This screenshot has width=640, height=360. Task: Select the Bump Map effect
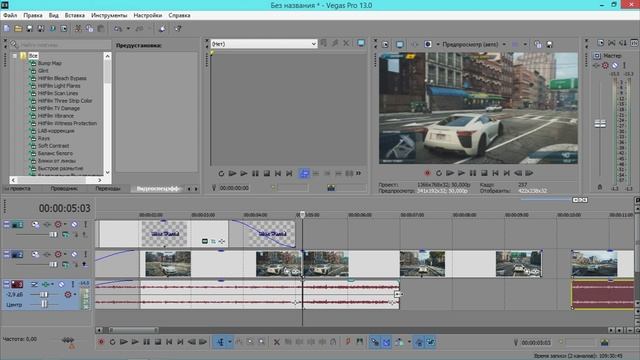tap(50, 63)
